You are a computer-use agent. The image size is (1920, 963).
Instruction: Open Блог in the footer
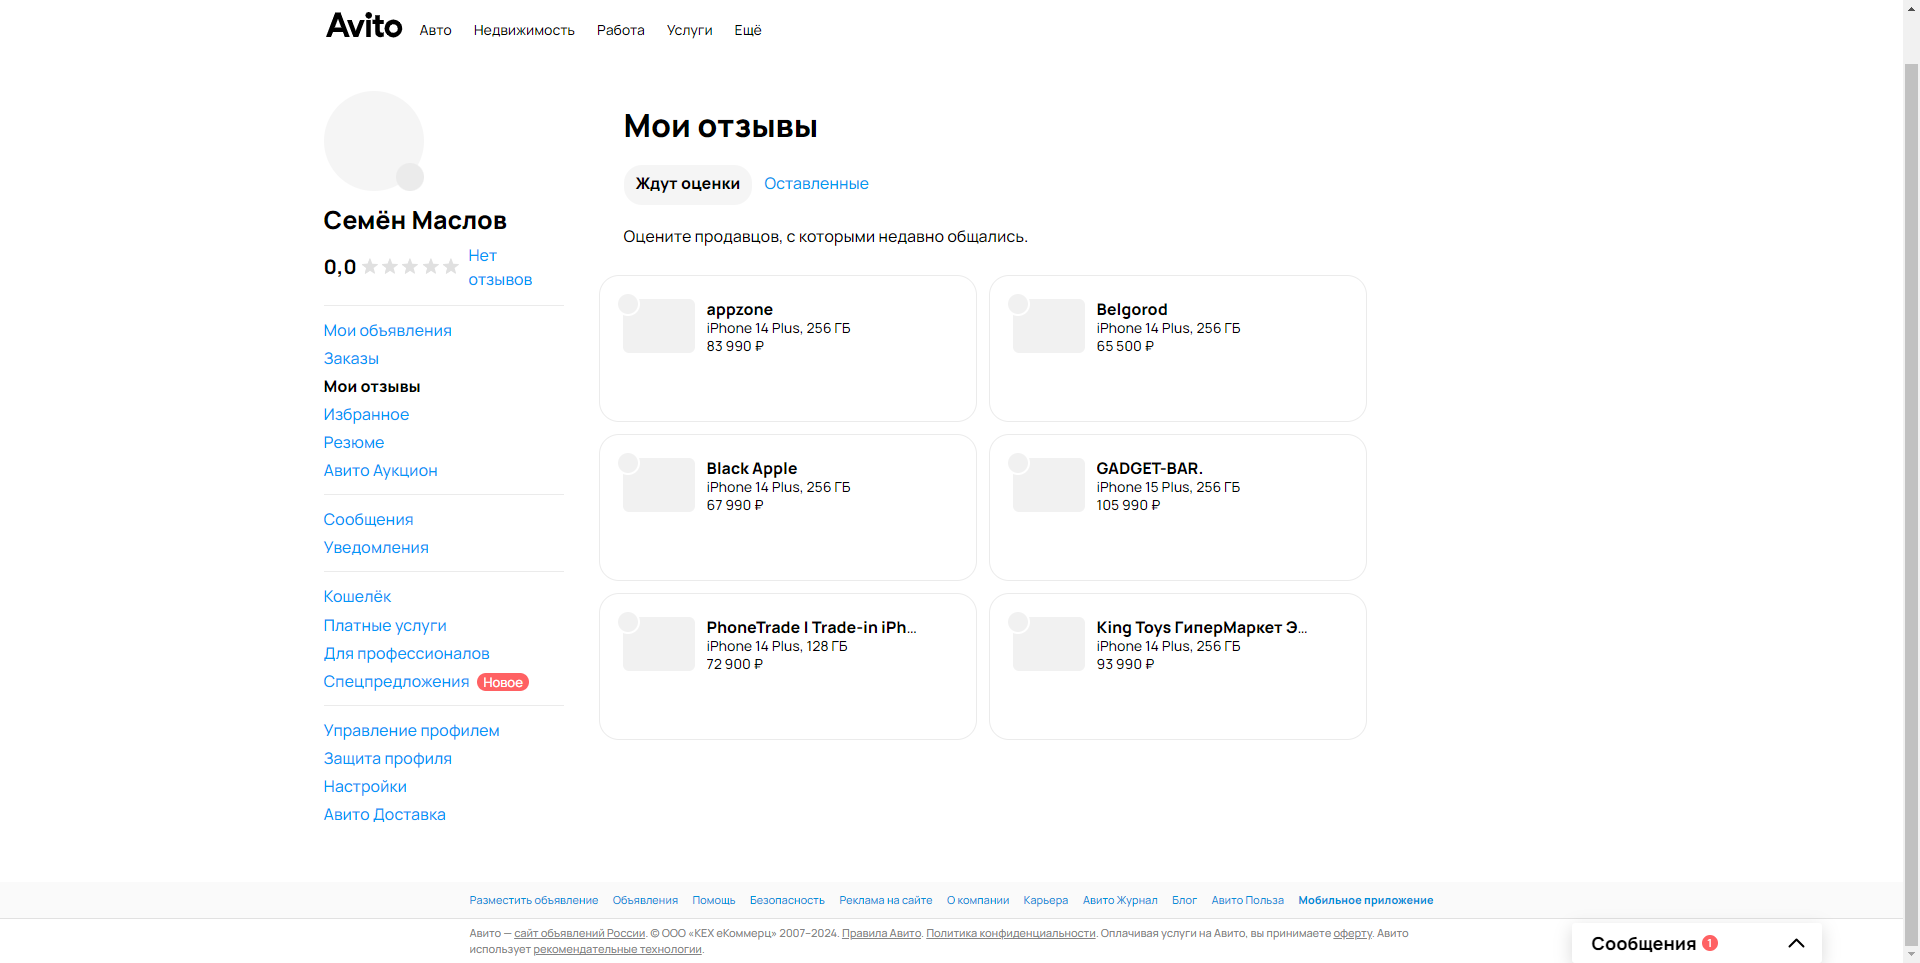point(1184,901)
